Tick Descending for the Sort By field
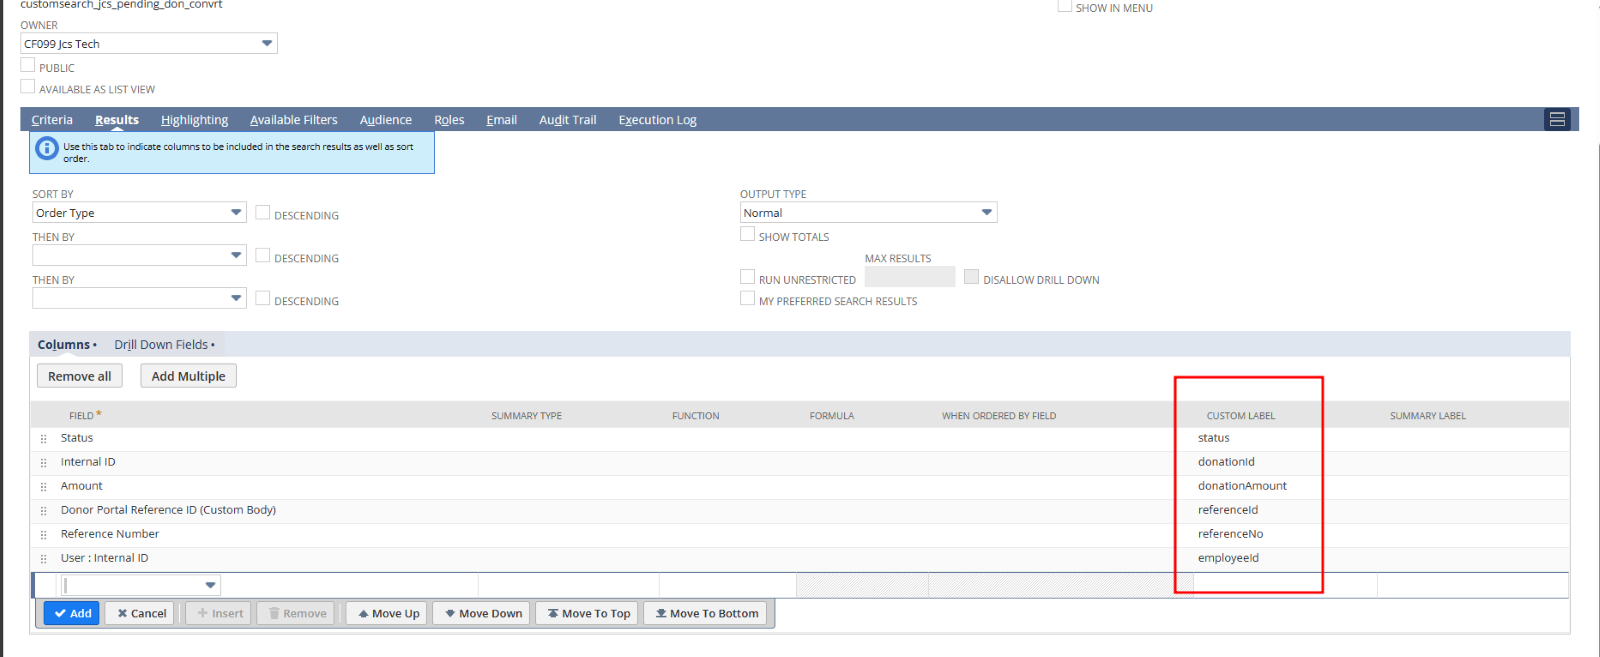 pos(263,213)
